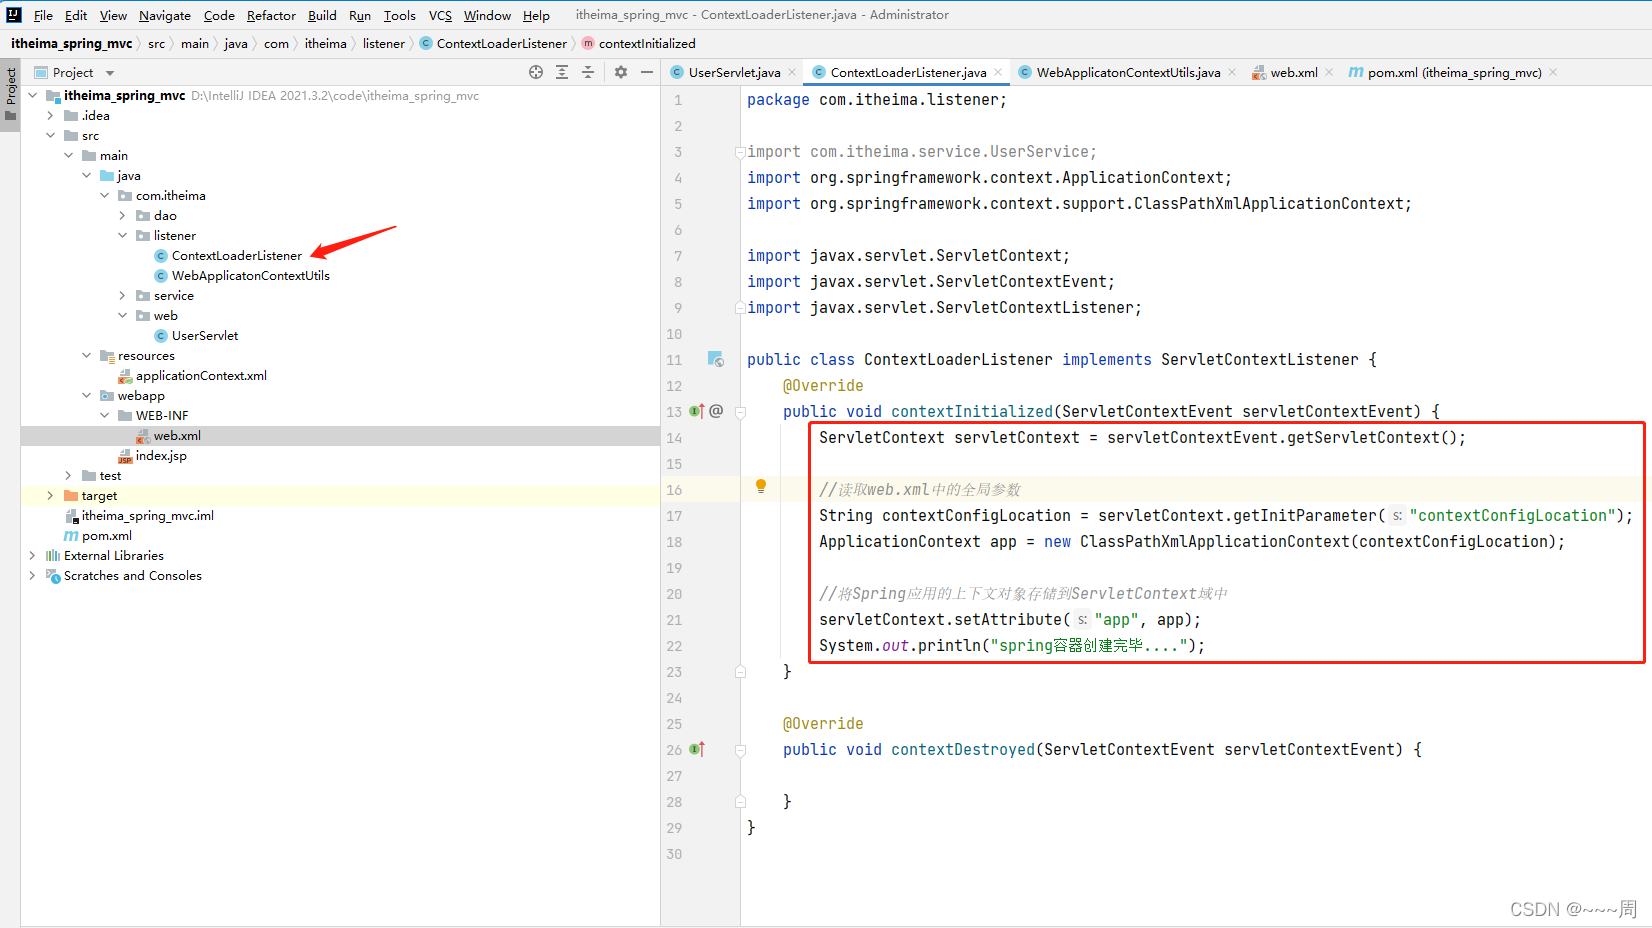Fold the imports block on line 3

tap(740, 152)
